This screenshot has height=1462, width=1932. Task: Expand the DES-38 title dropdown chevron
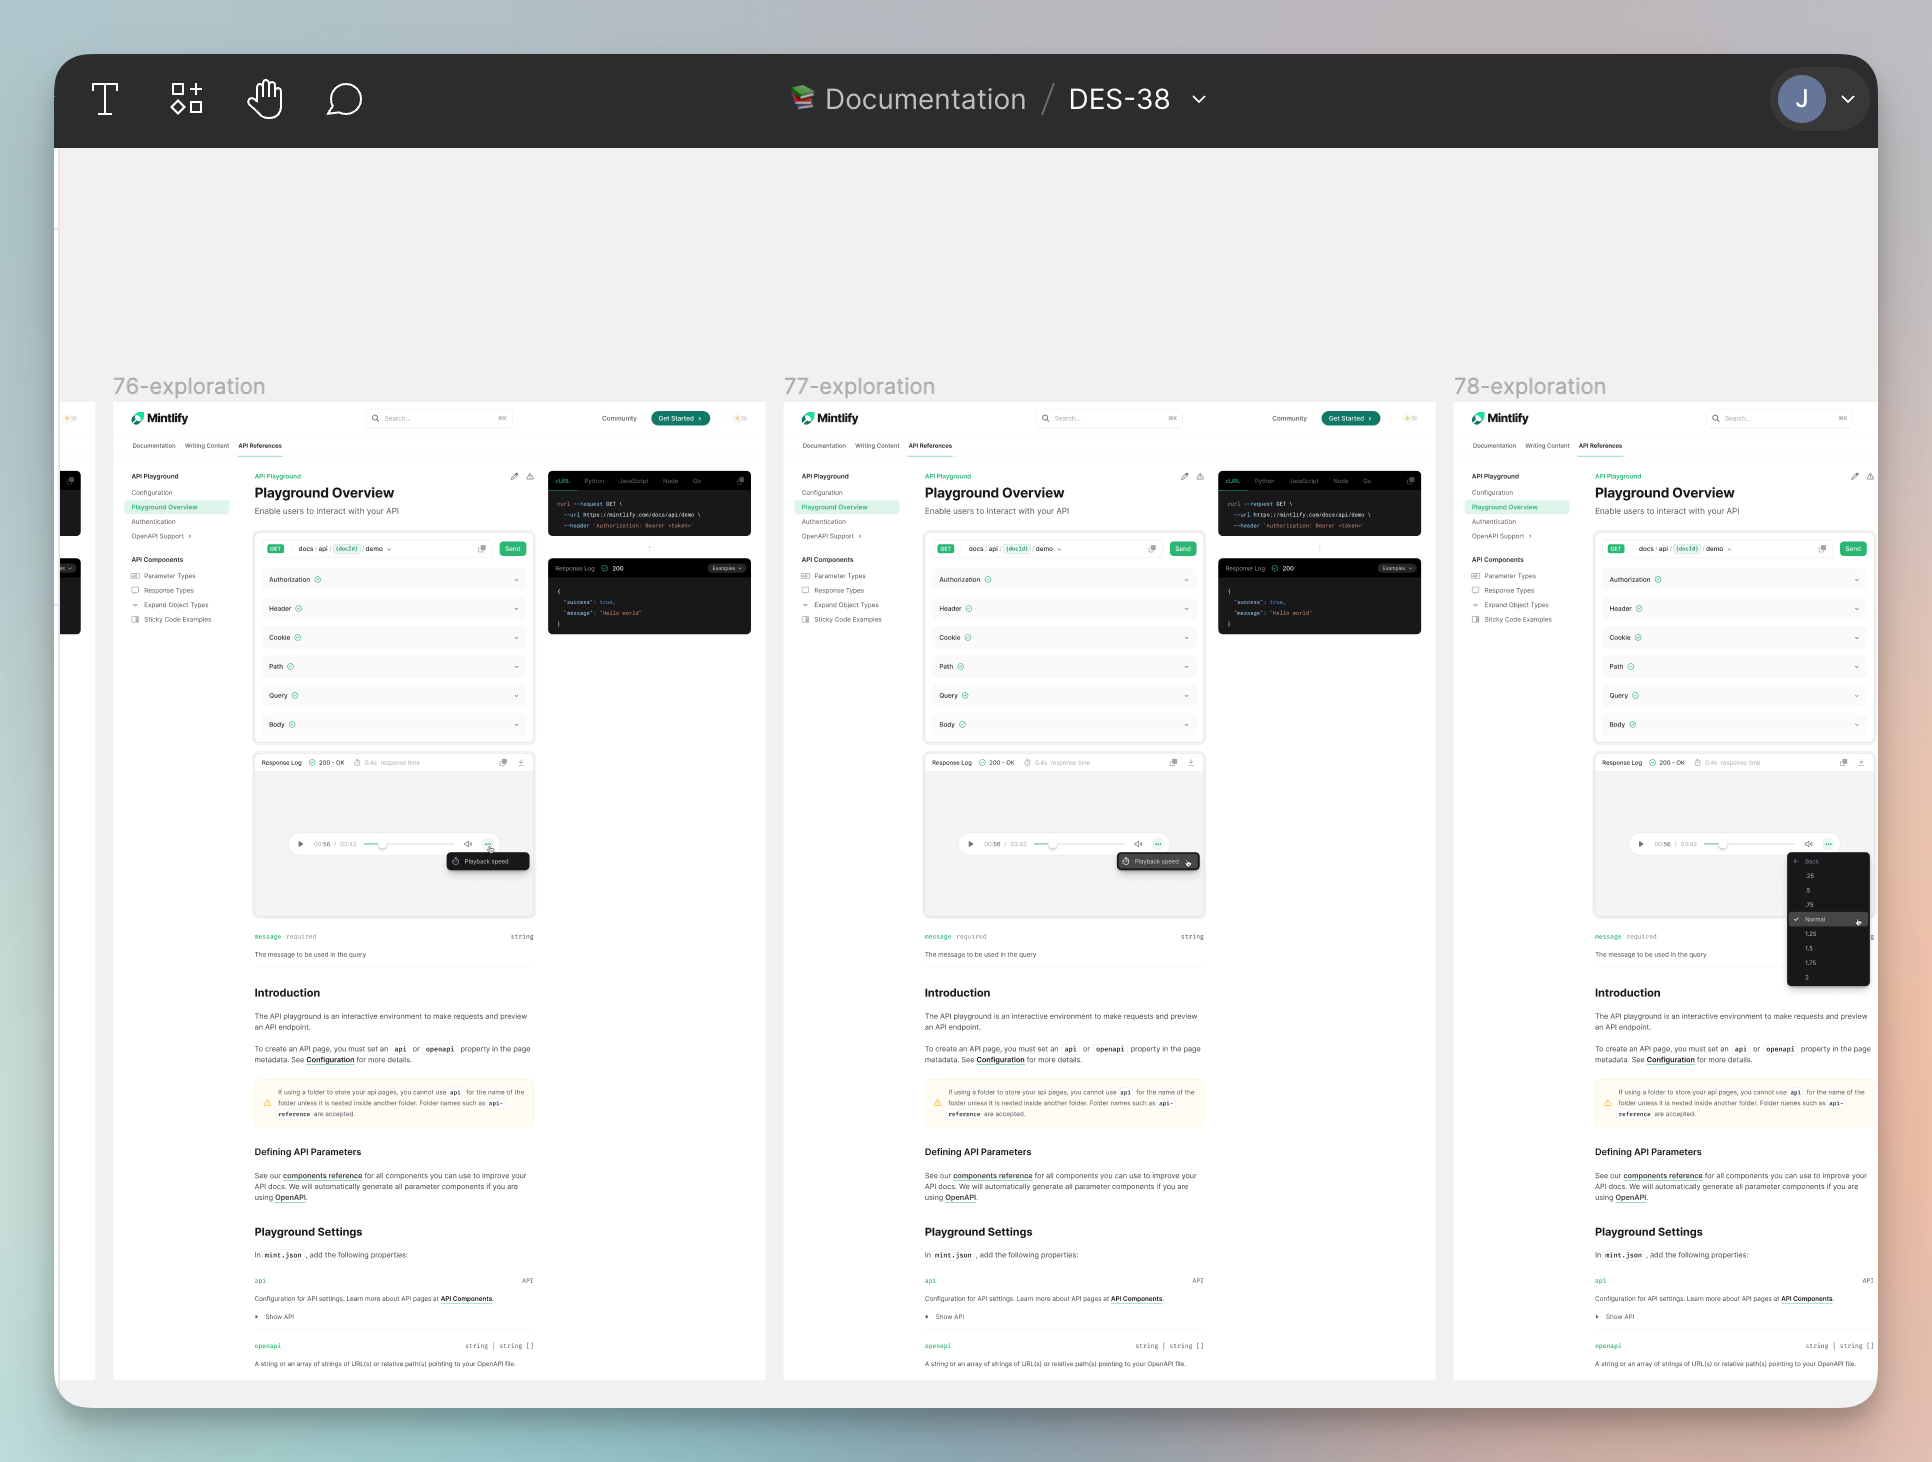tap(1199, 99)
